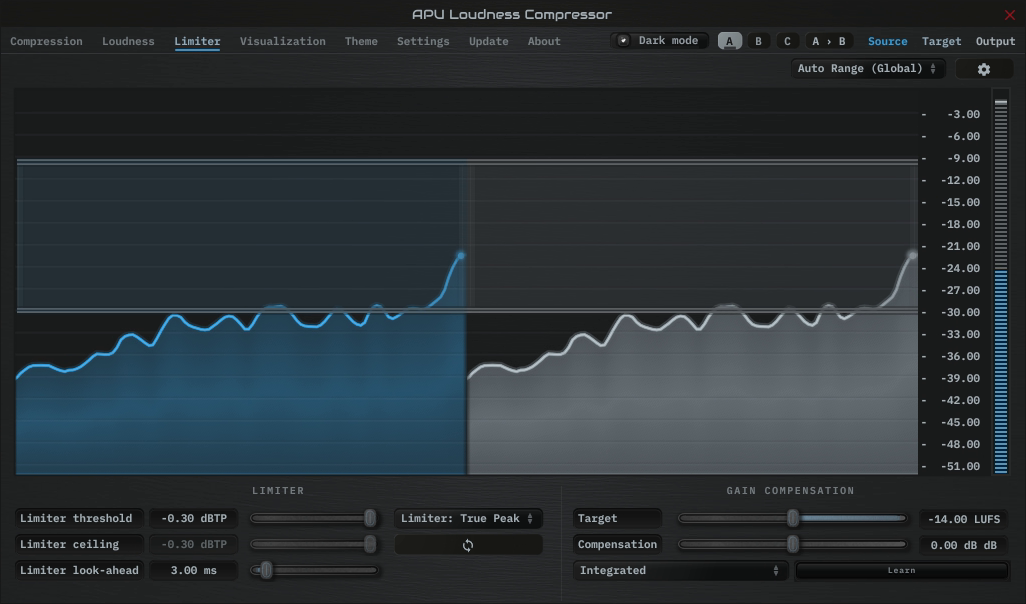
Task: Open the Visualization tab
Action: pyautogui.click(x=283, y=41)
